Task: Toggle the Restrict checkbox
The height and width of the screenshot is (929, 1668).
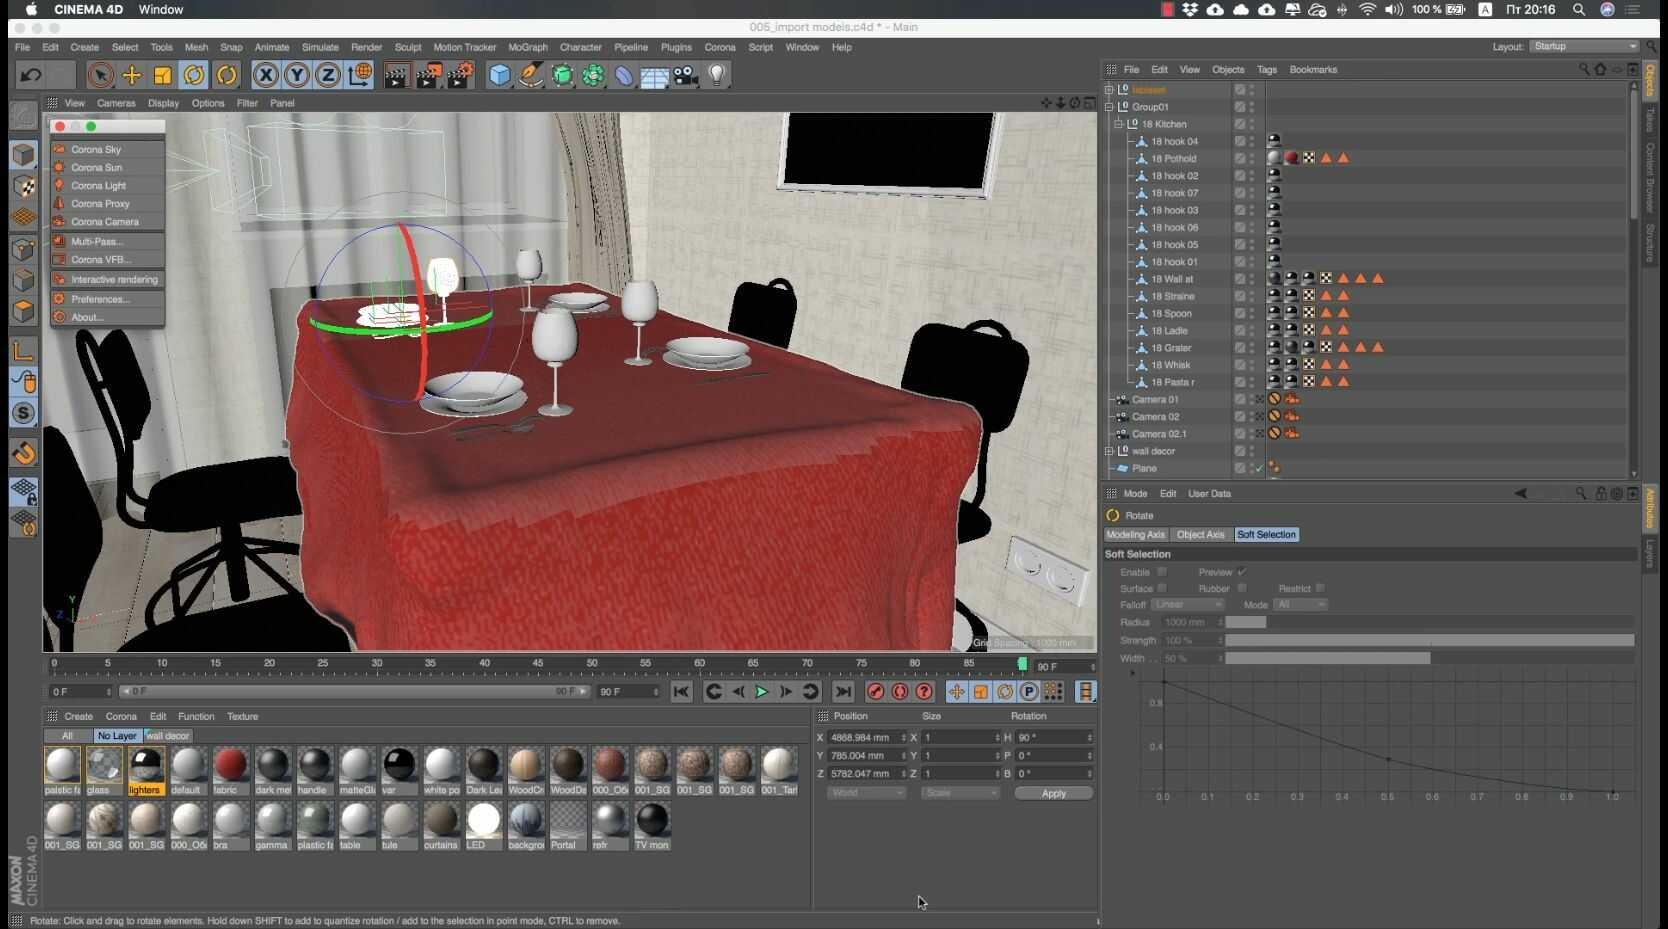Action: coord(1320,588)
